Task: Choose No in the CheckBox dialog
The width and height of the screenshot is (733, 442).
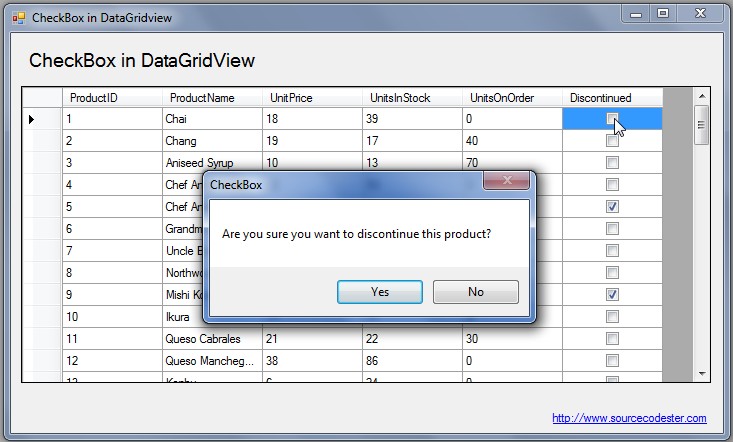Action: point(476,292)
